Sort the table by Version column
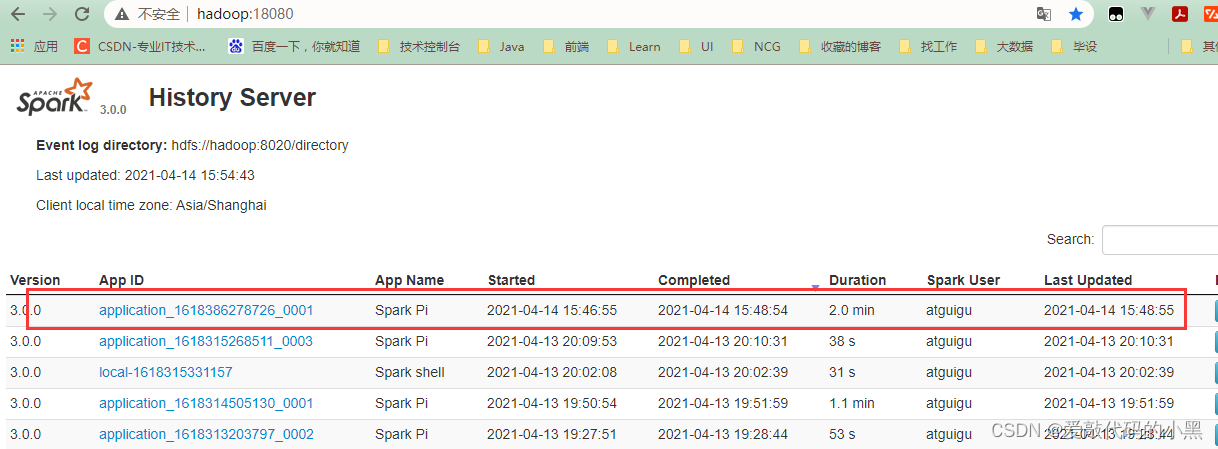The height and width of the screenshot is (449, 1218). 35,280
